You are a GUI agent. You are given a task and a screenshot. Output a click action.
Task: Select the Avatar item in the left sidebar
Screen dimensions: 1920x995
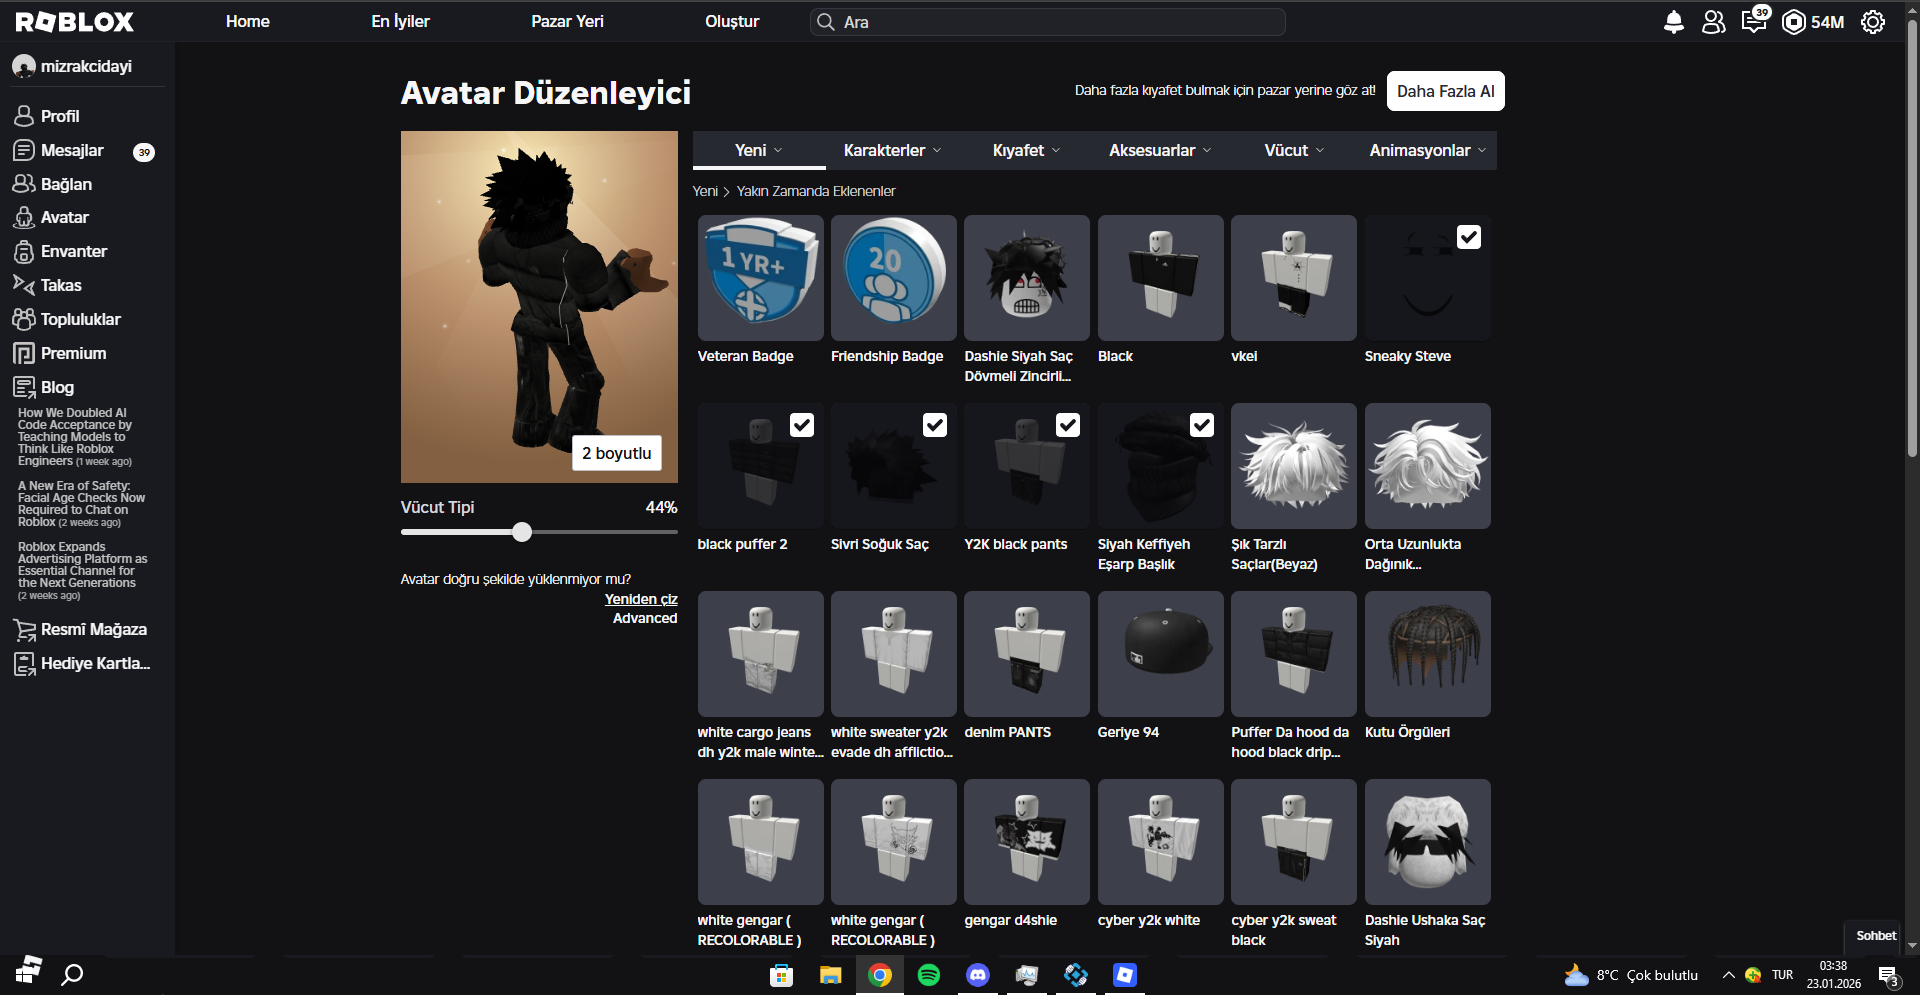pos(64,217)
